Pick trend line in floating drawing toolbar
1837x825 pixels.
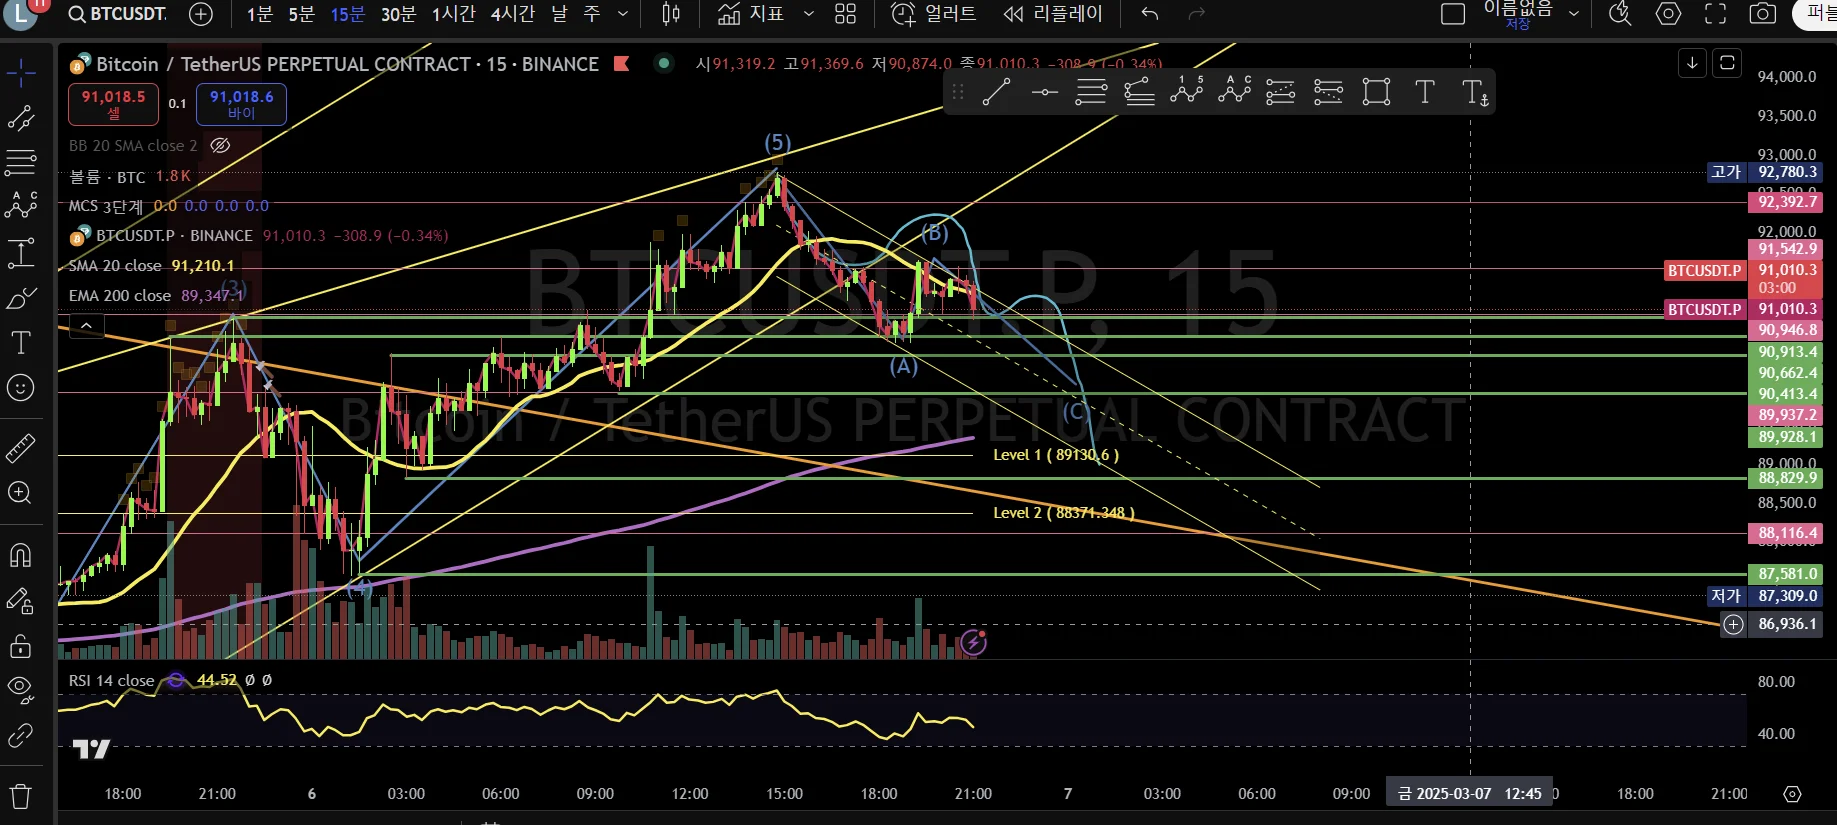click(x=996, y=93)
